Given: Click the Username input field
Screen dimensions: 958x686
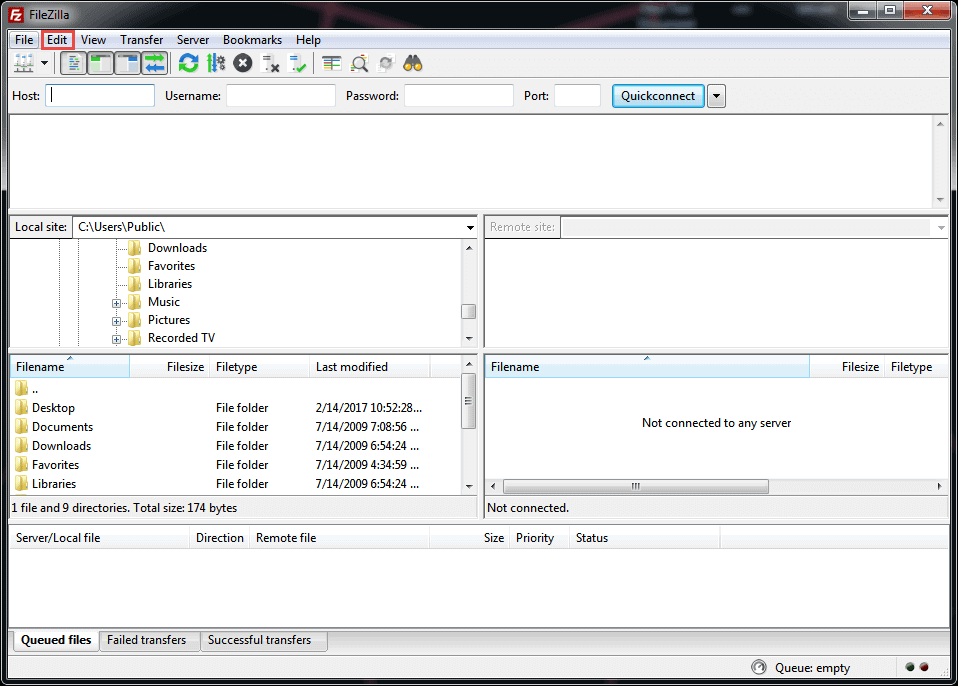Looking at the screenshot, I should [x=281, y=96].
